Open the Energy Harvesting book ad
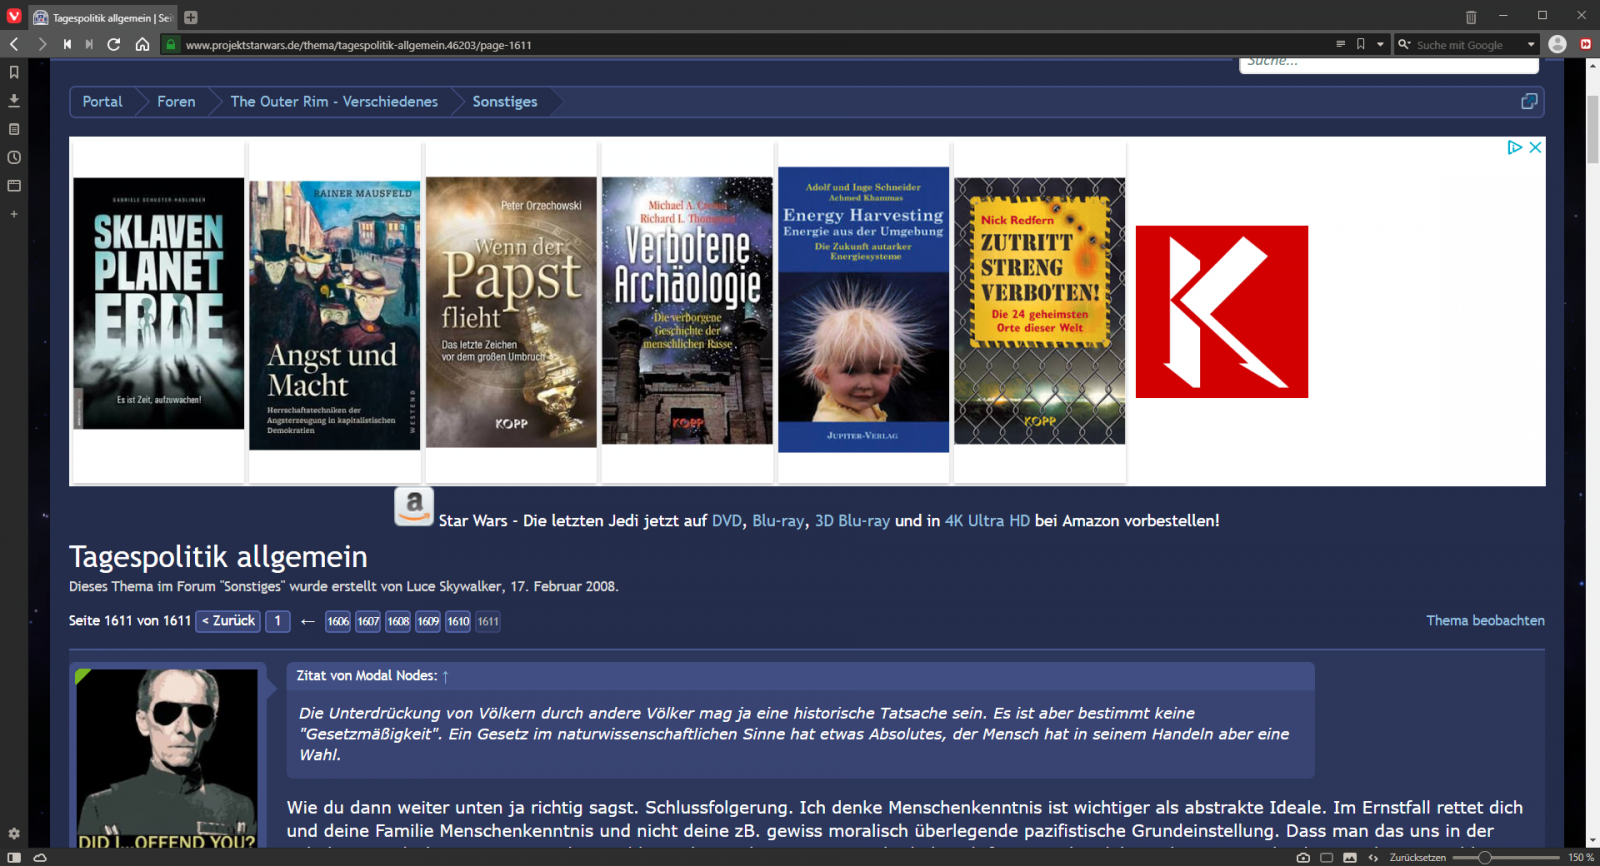 863,312
